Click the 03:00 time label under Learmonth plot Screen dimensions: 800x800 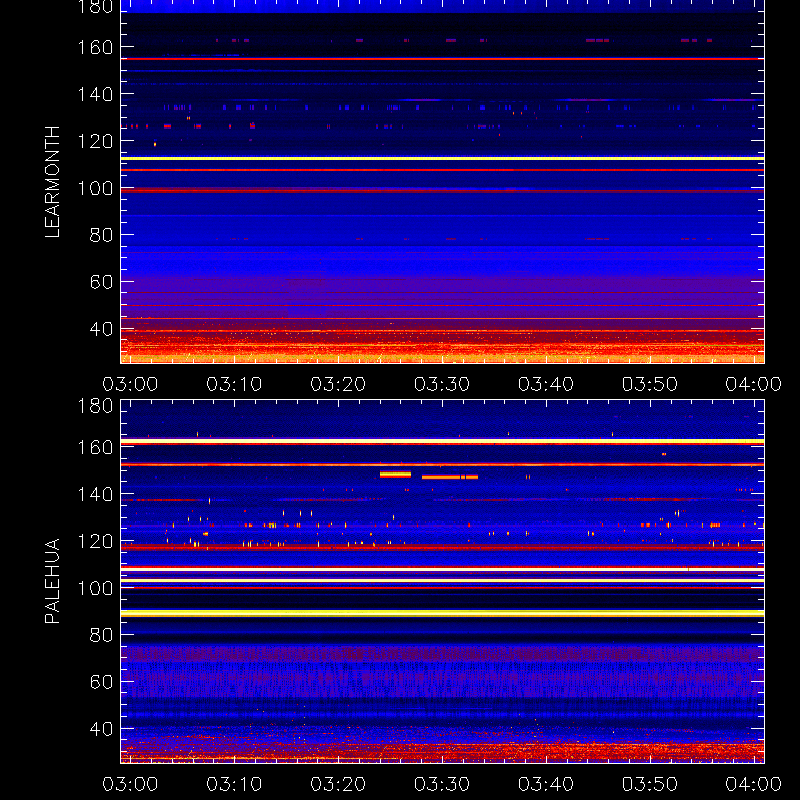(130, 384)
